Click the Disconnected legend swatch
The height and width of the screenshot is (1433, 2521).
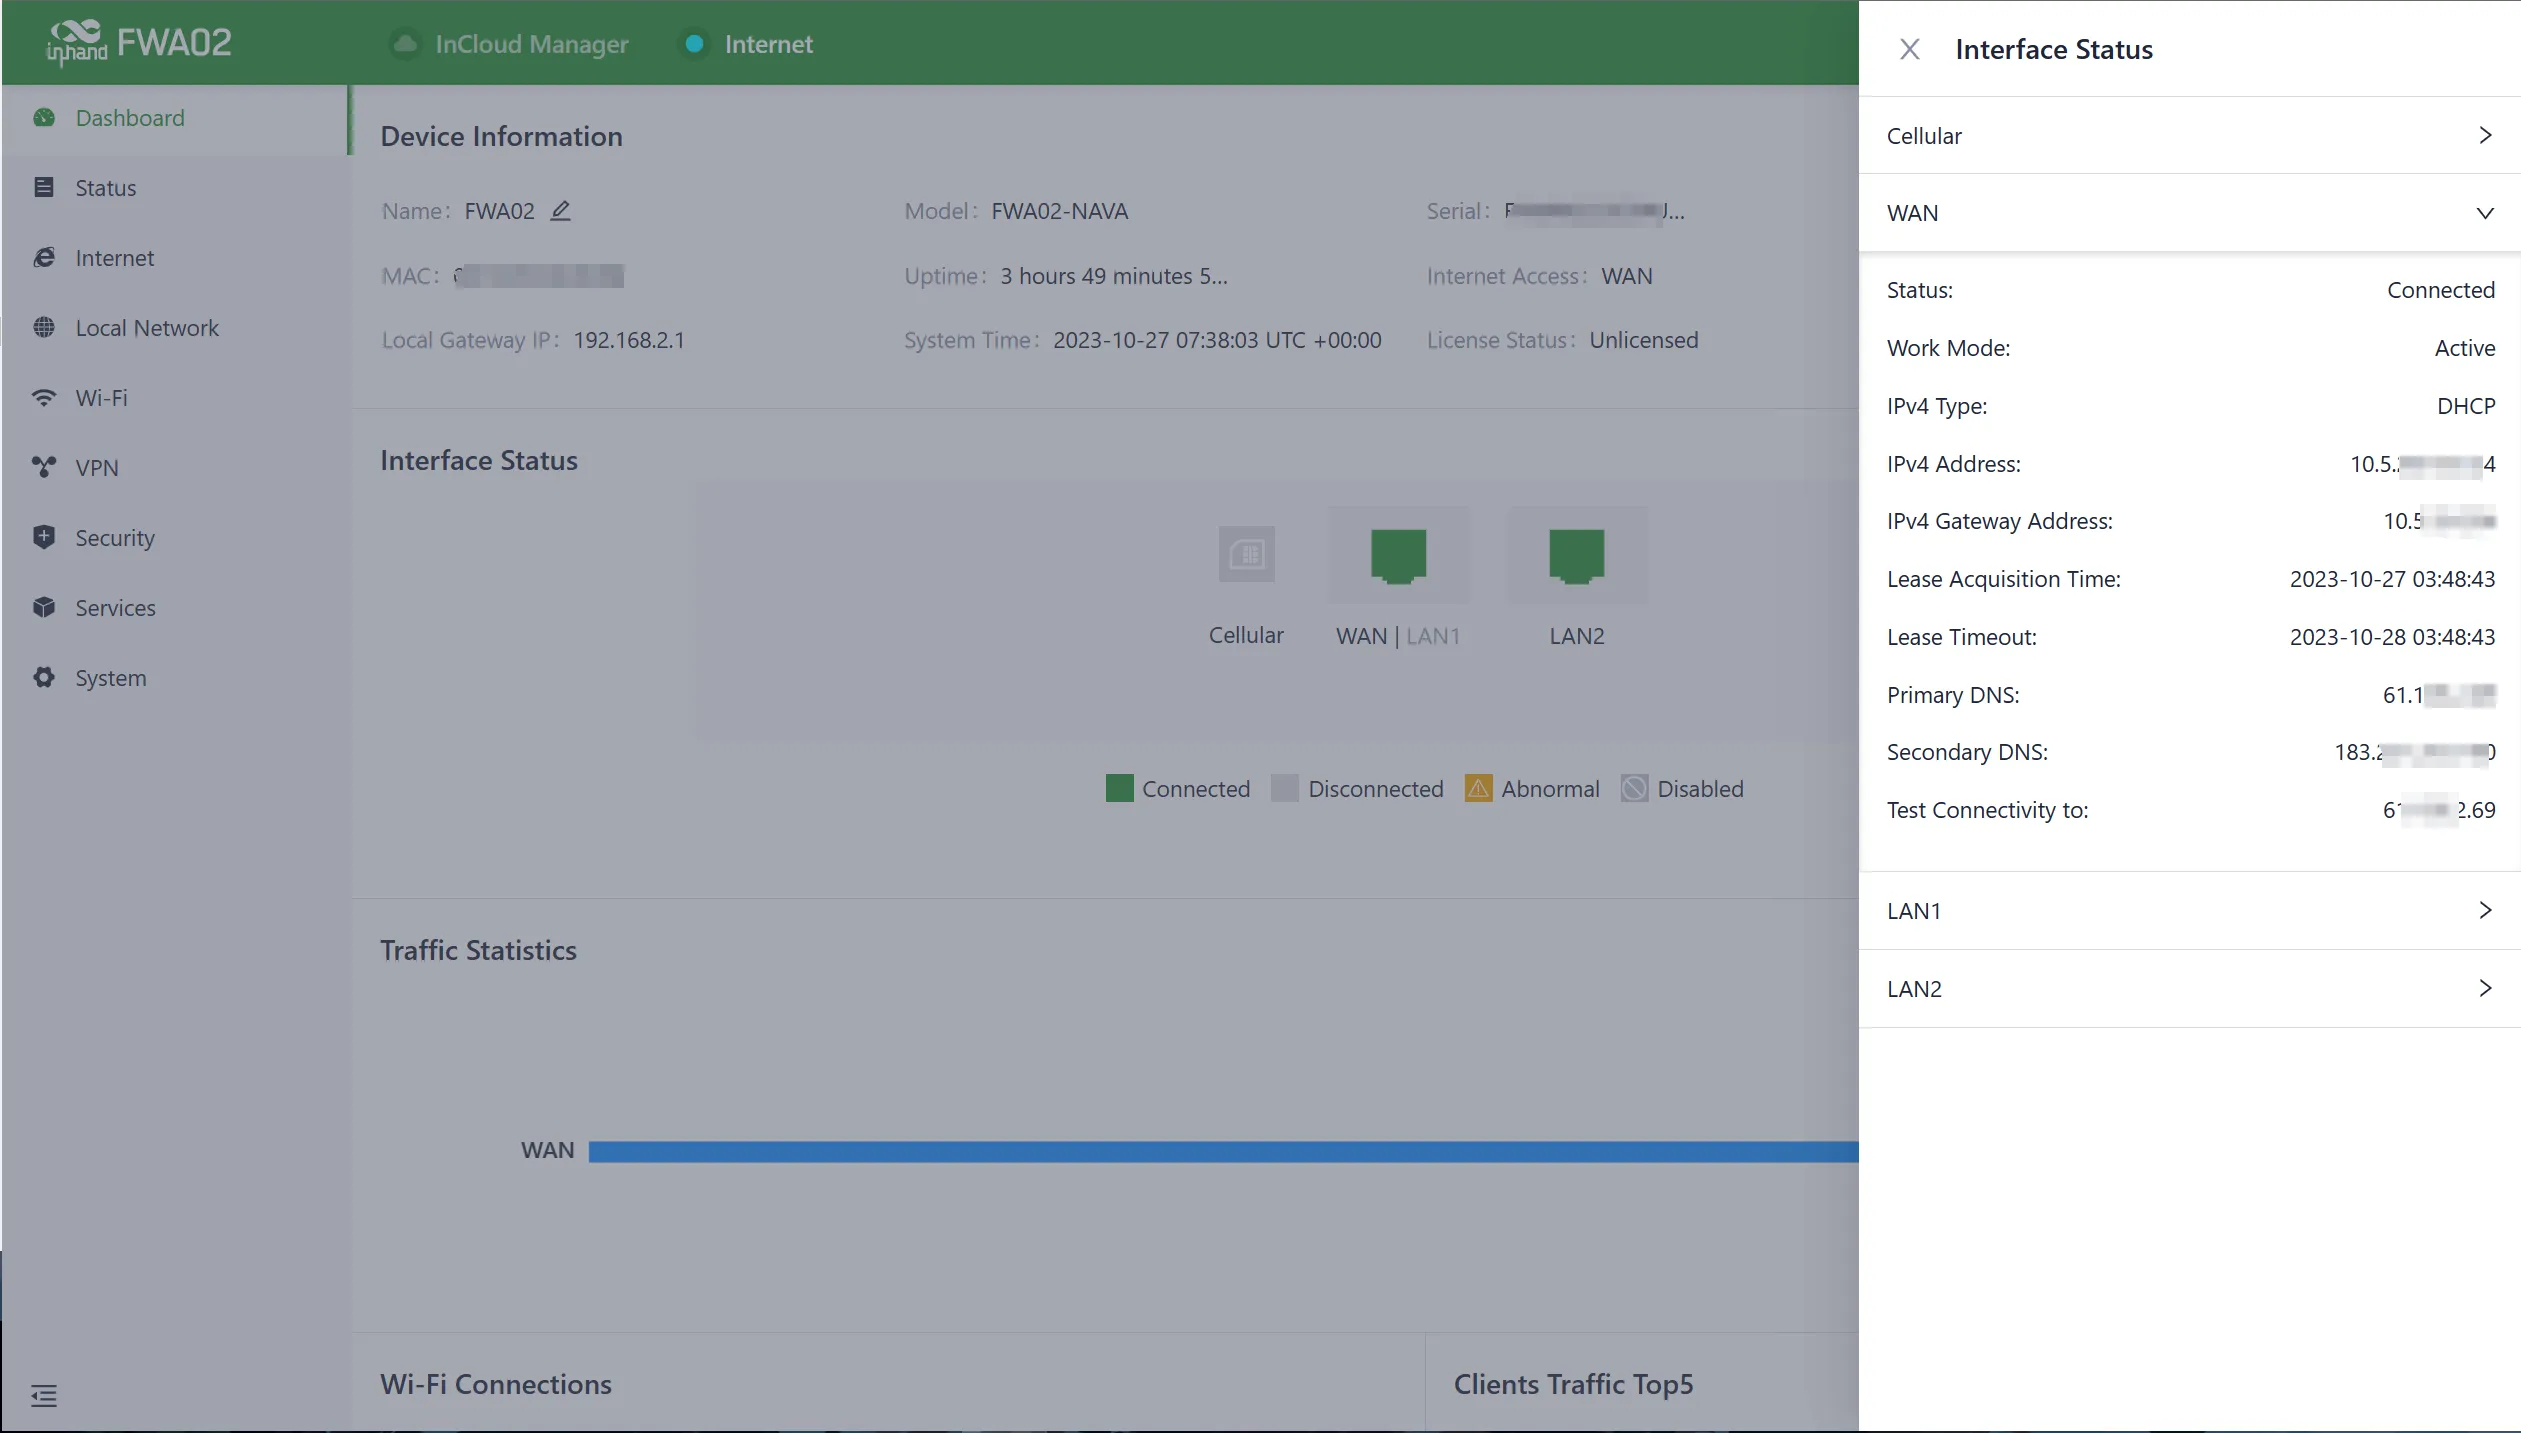point(1284,788)
